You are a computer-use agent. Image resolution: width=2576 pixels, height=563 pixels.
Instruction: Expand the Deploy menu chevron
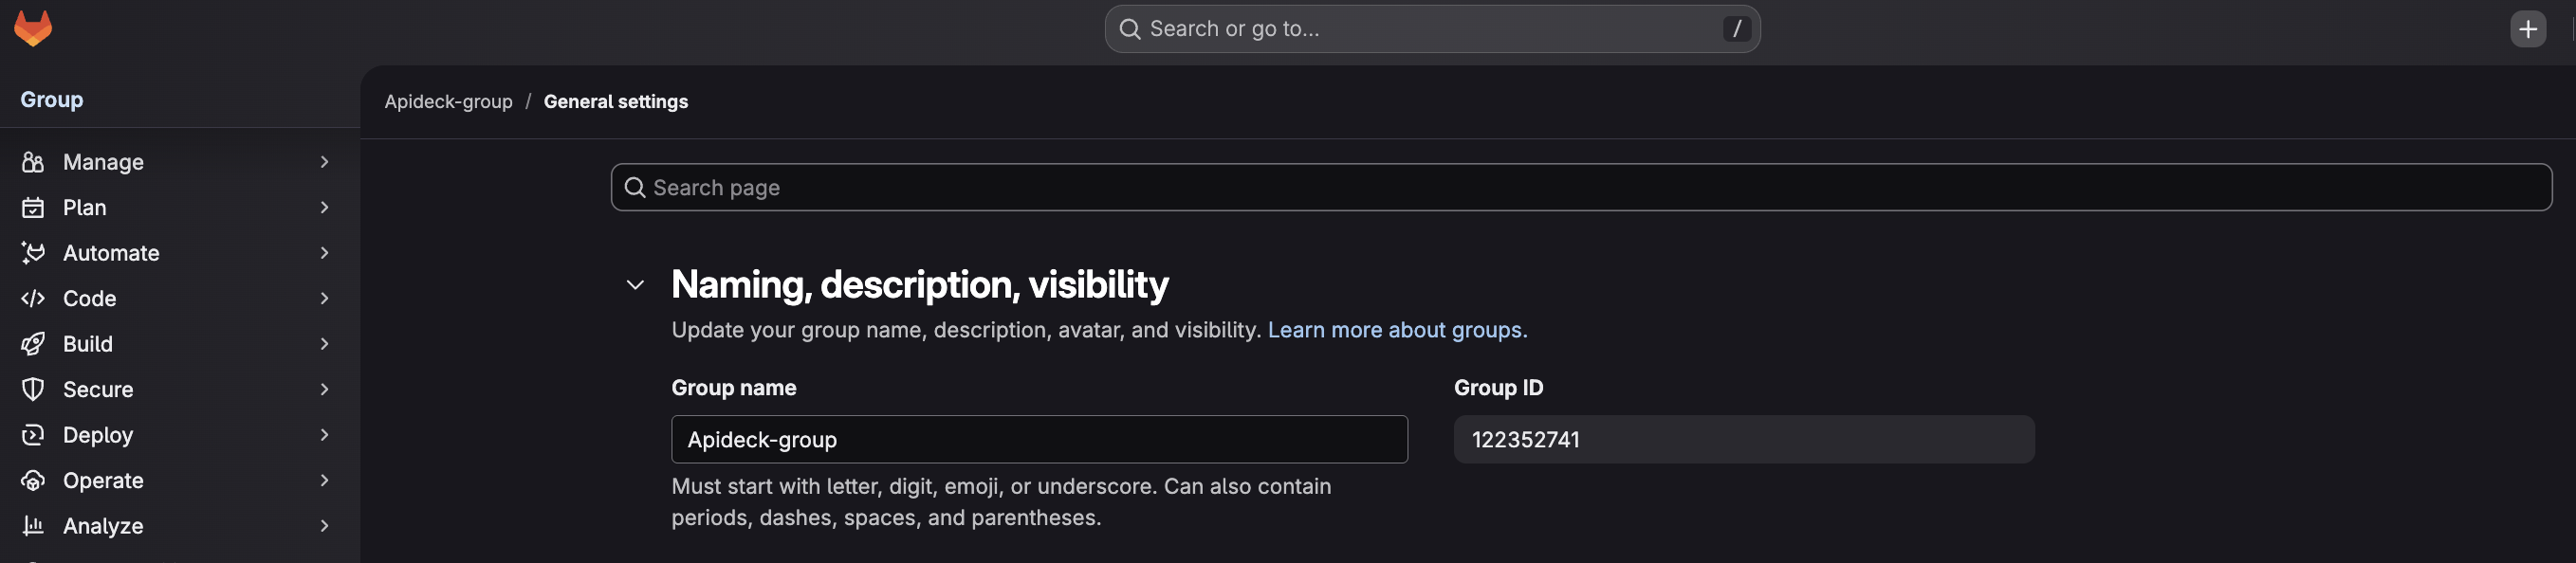pos(324,435)
